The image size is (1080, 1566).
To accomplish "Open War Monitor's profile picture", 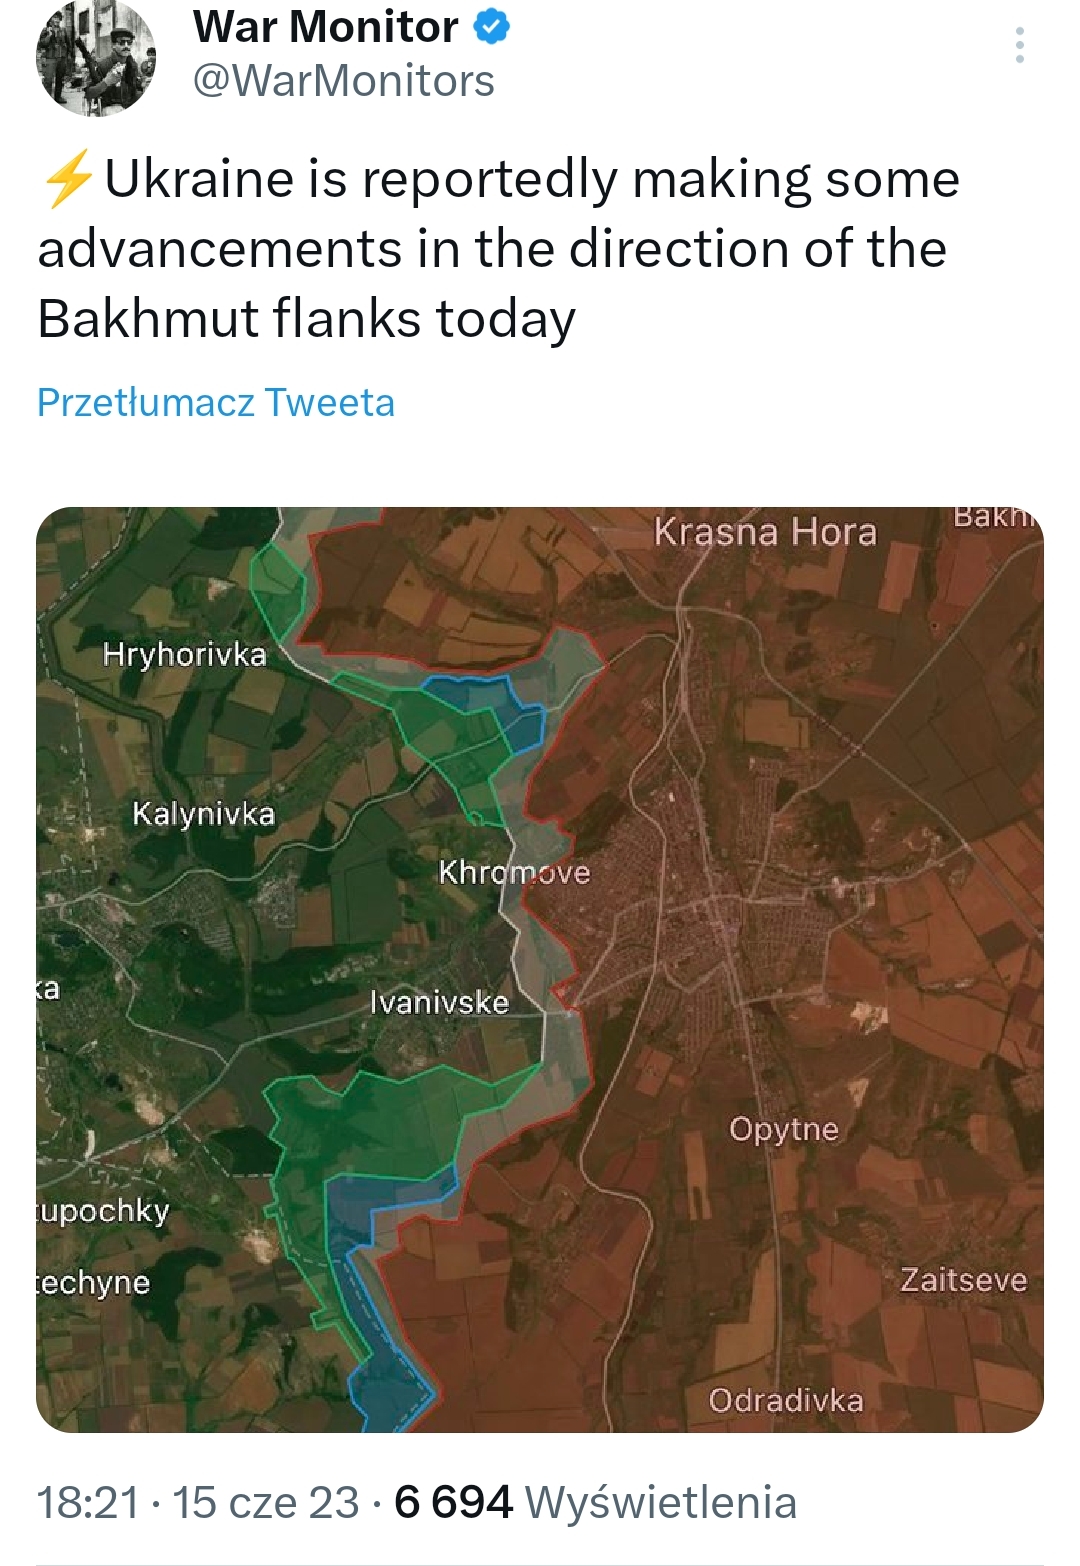I will pos(96,58).
